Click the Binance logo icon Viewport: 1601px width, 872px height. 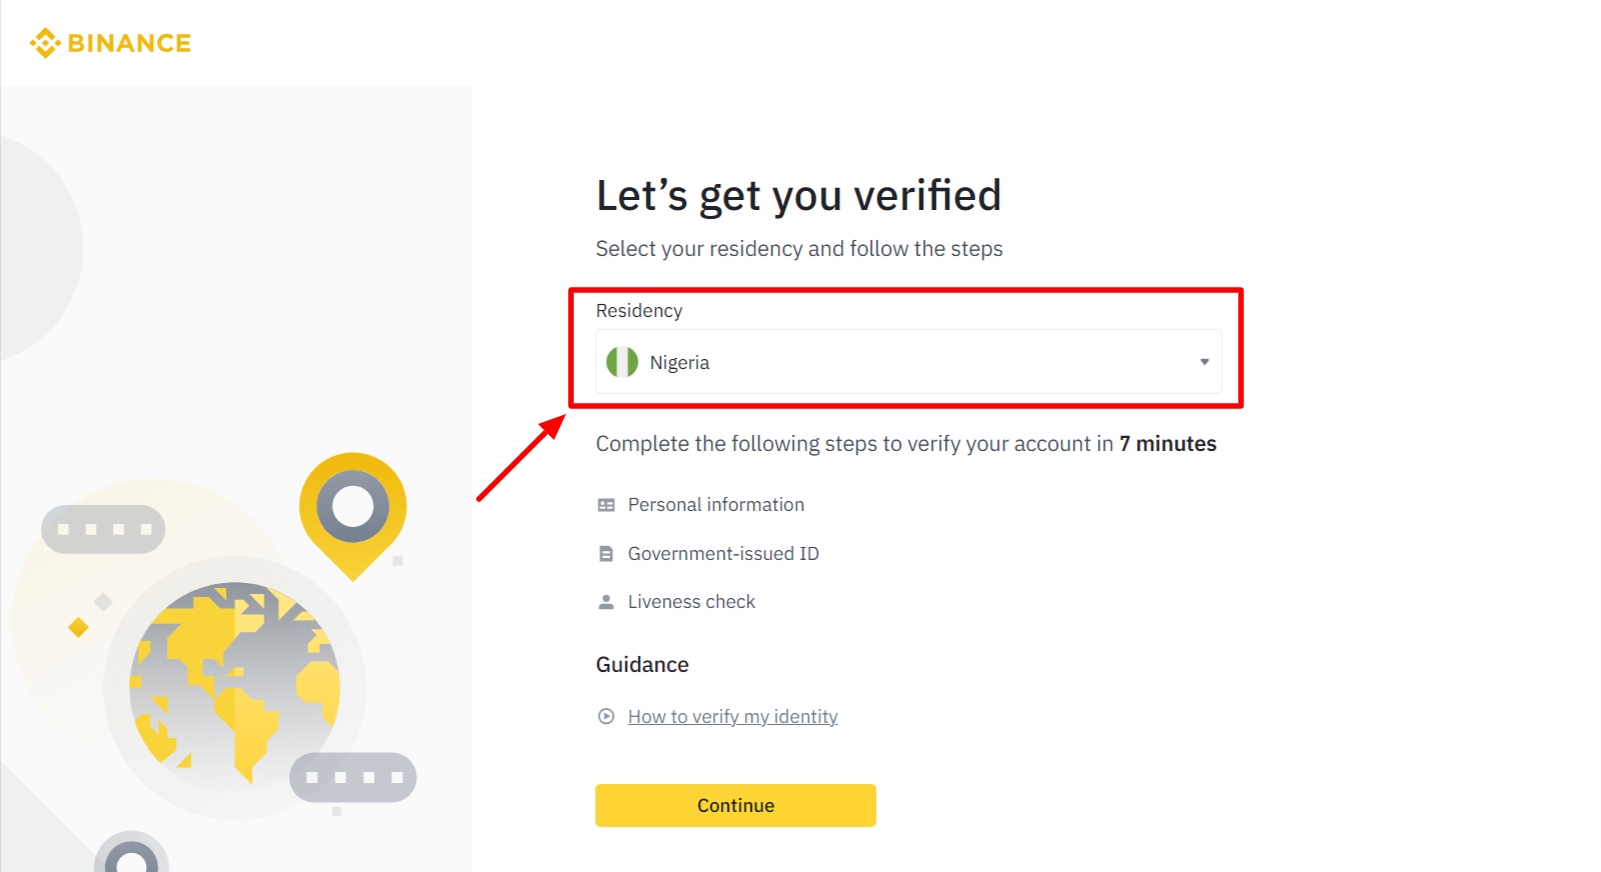pyautogui.click(x=45, y=43)
